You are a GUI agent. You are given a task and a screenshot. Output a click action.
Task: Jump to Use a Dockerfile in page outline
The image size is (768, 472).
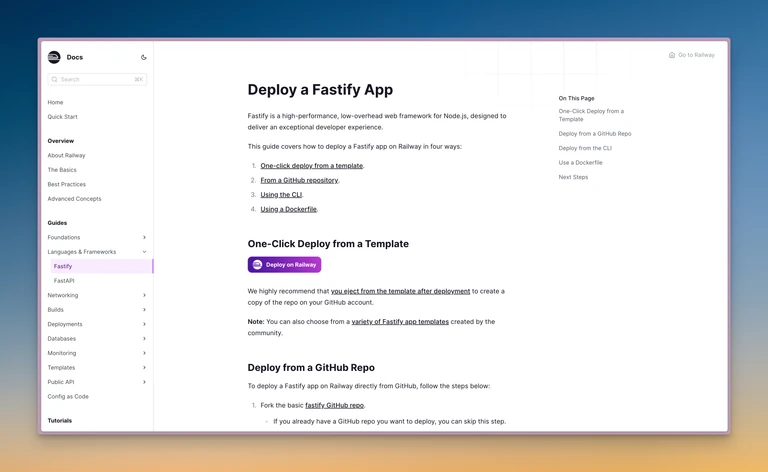point(580,162)
